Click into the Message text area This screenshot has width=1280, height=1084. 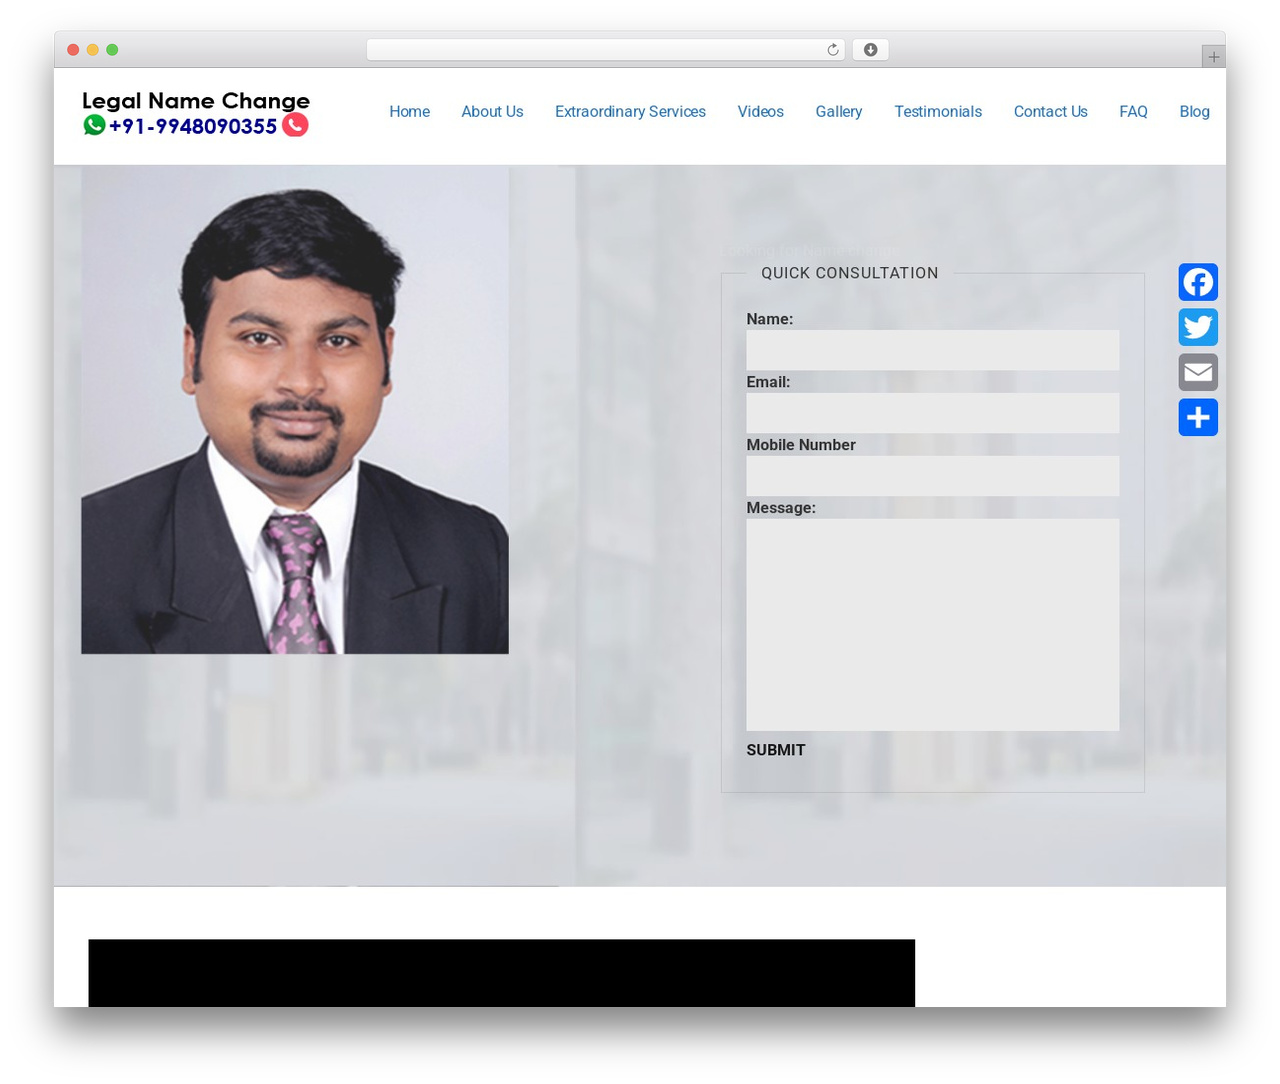932,624
